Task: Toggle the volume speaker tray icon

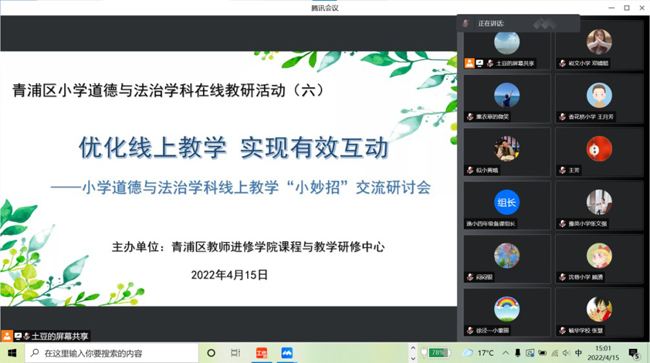Action: (x=566, y=353)
